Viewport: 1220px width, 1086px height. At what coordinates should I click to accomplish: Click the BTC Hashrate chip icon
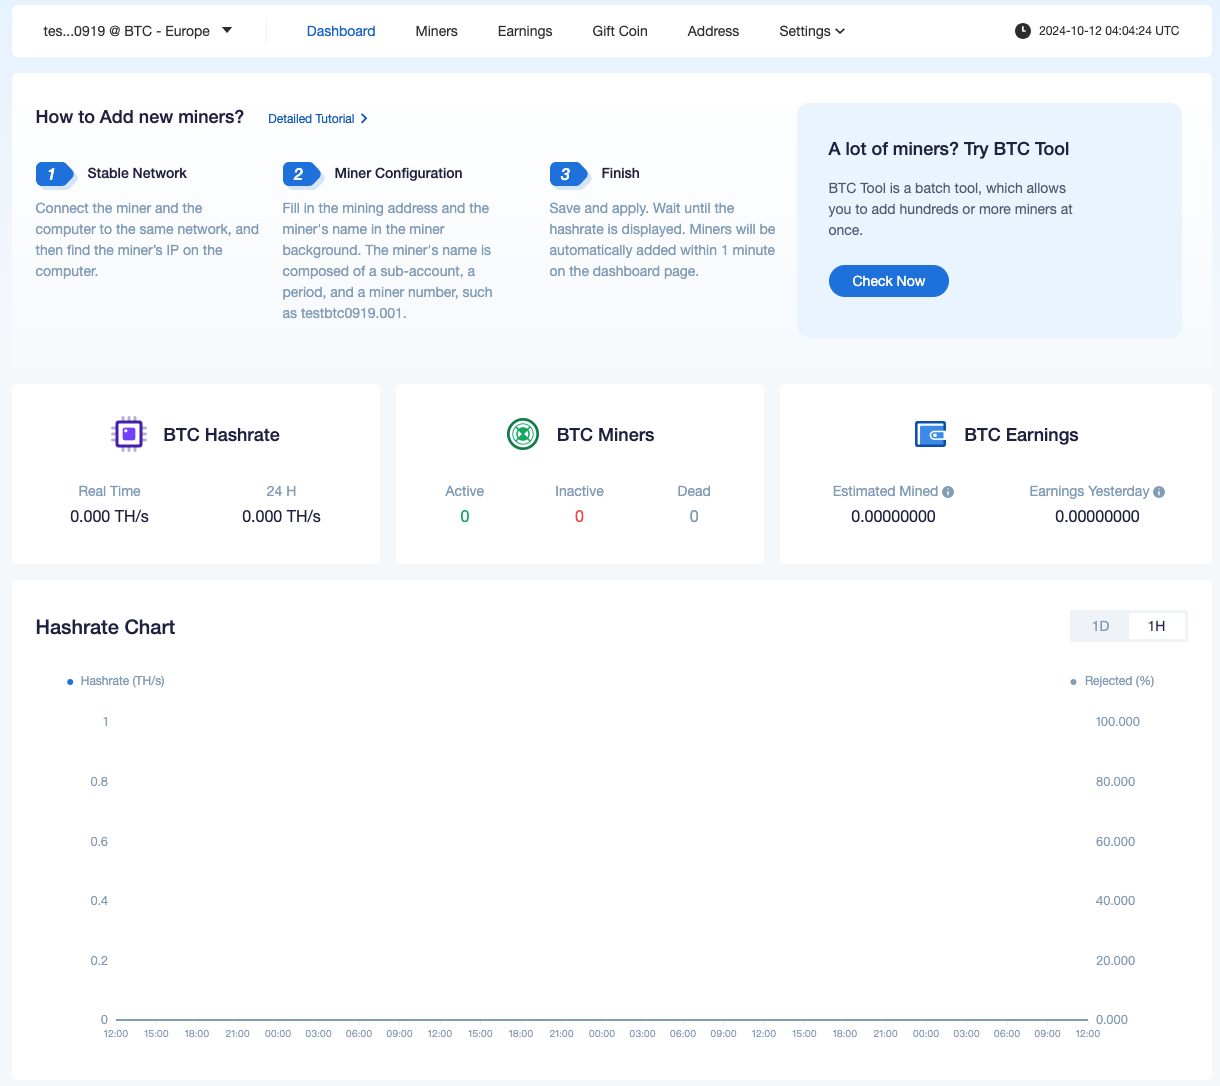(x=128, y=434)
